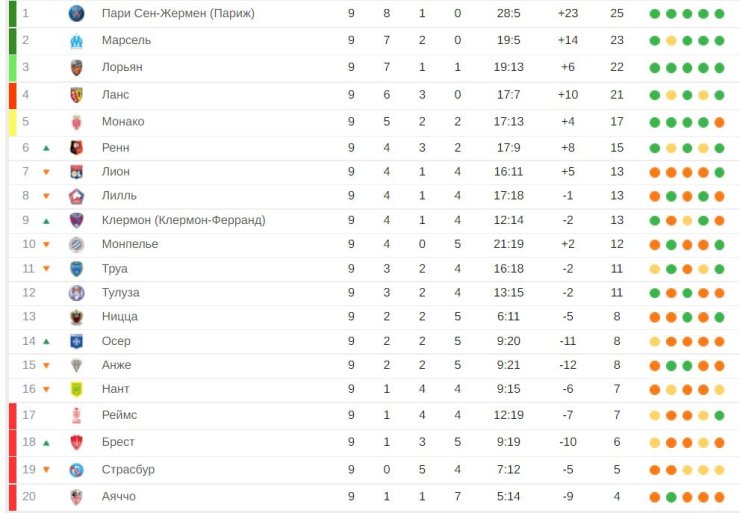Click the Lille team crest
740x513 pixels.
coord(76,196)
